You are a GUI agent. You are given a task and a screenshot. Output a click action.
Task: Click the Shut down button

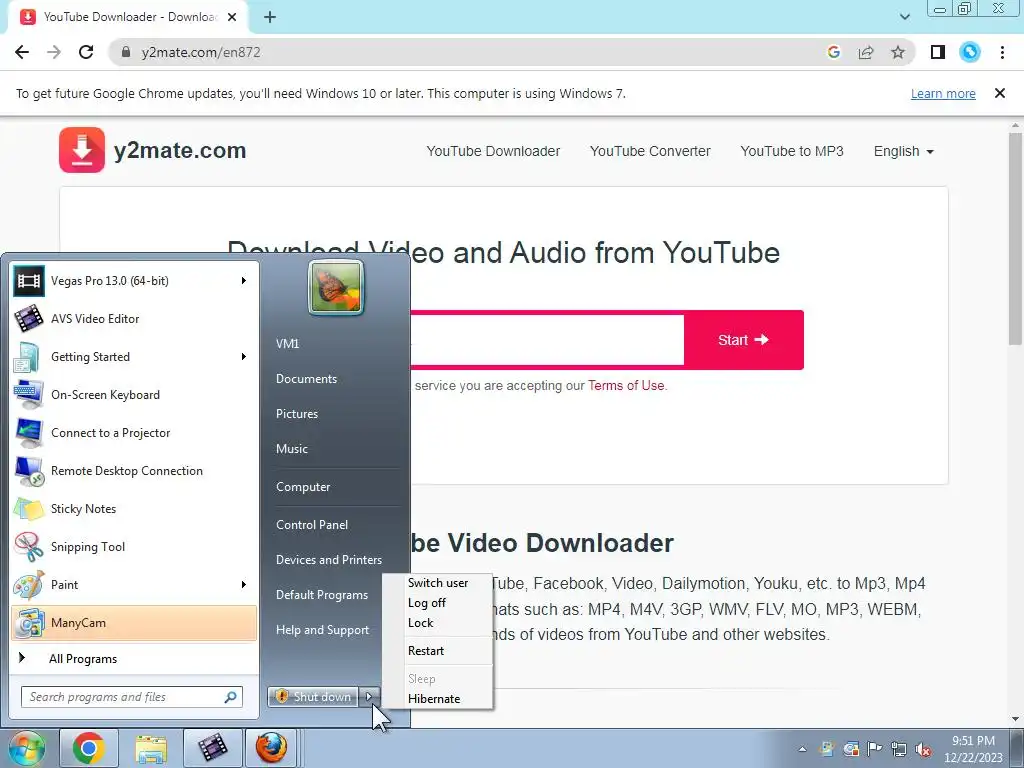[313, 697]
